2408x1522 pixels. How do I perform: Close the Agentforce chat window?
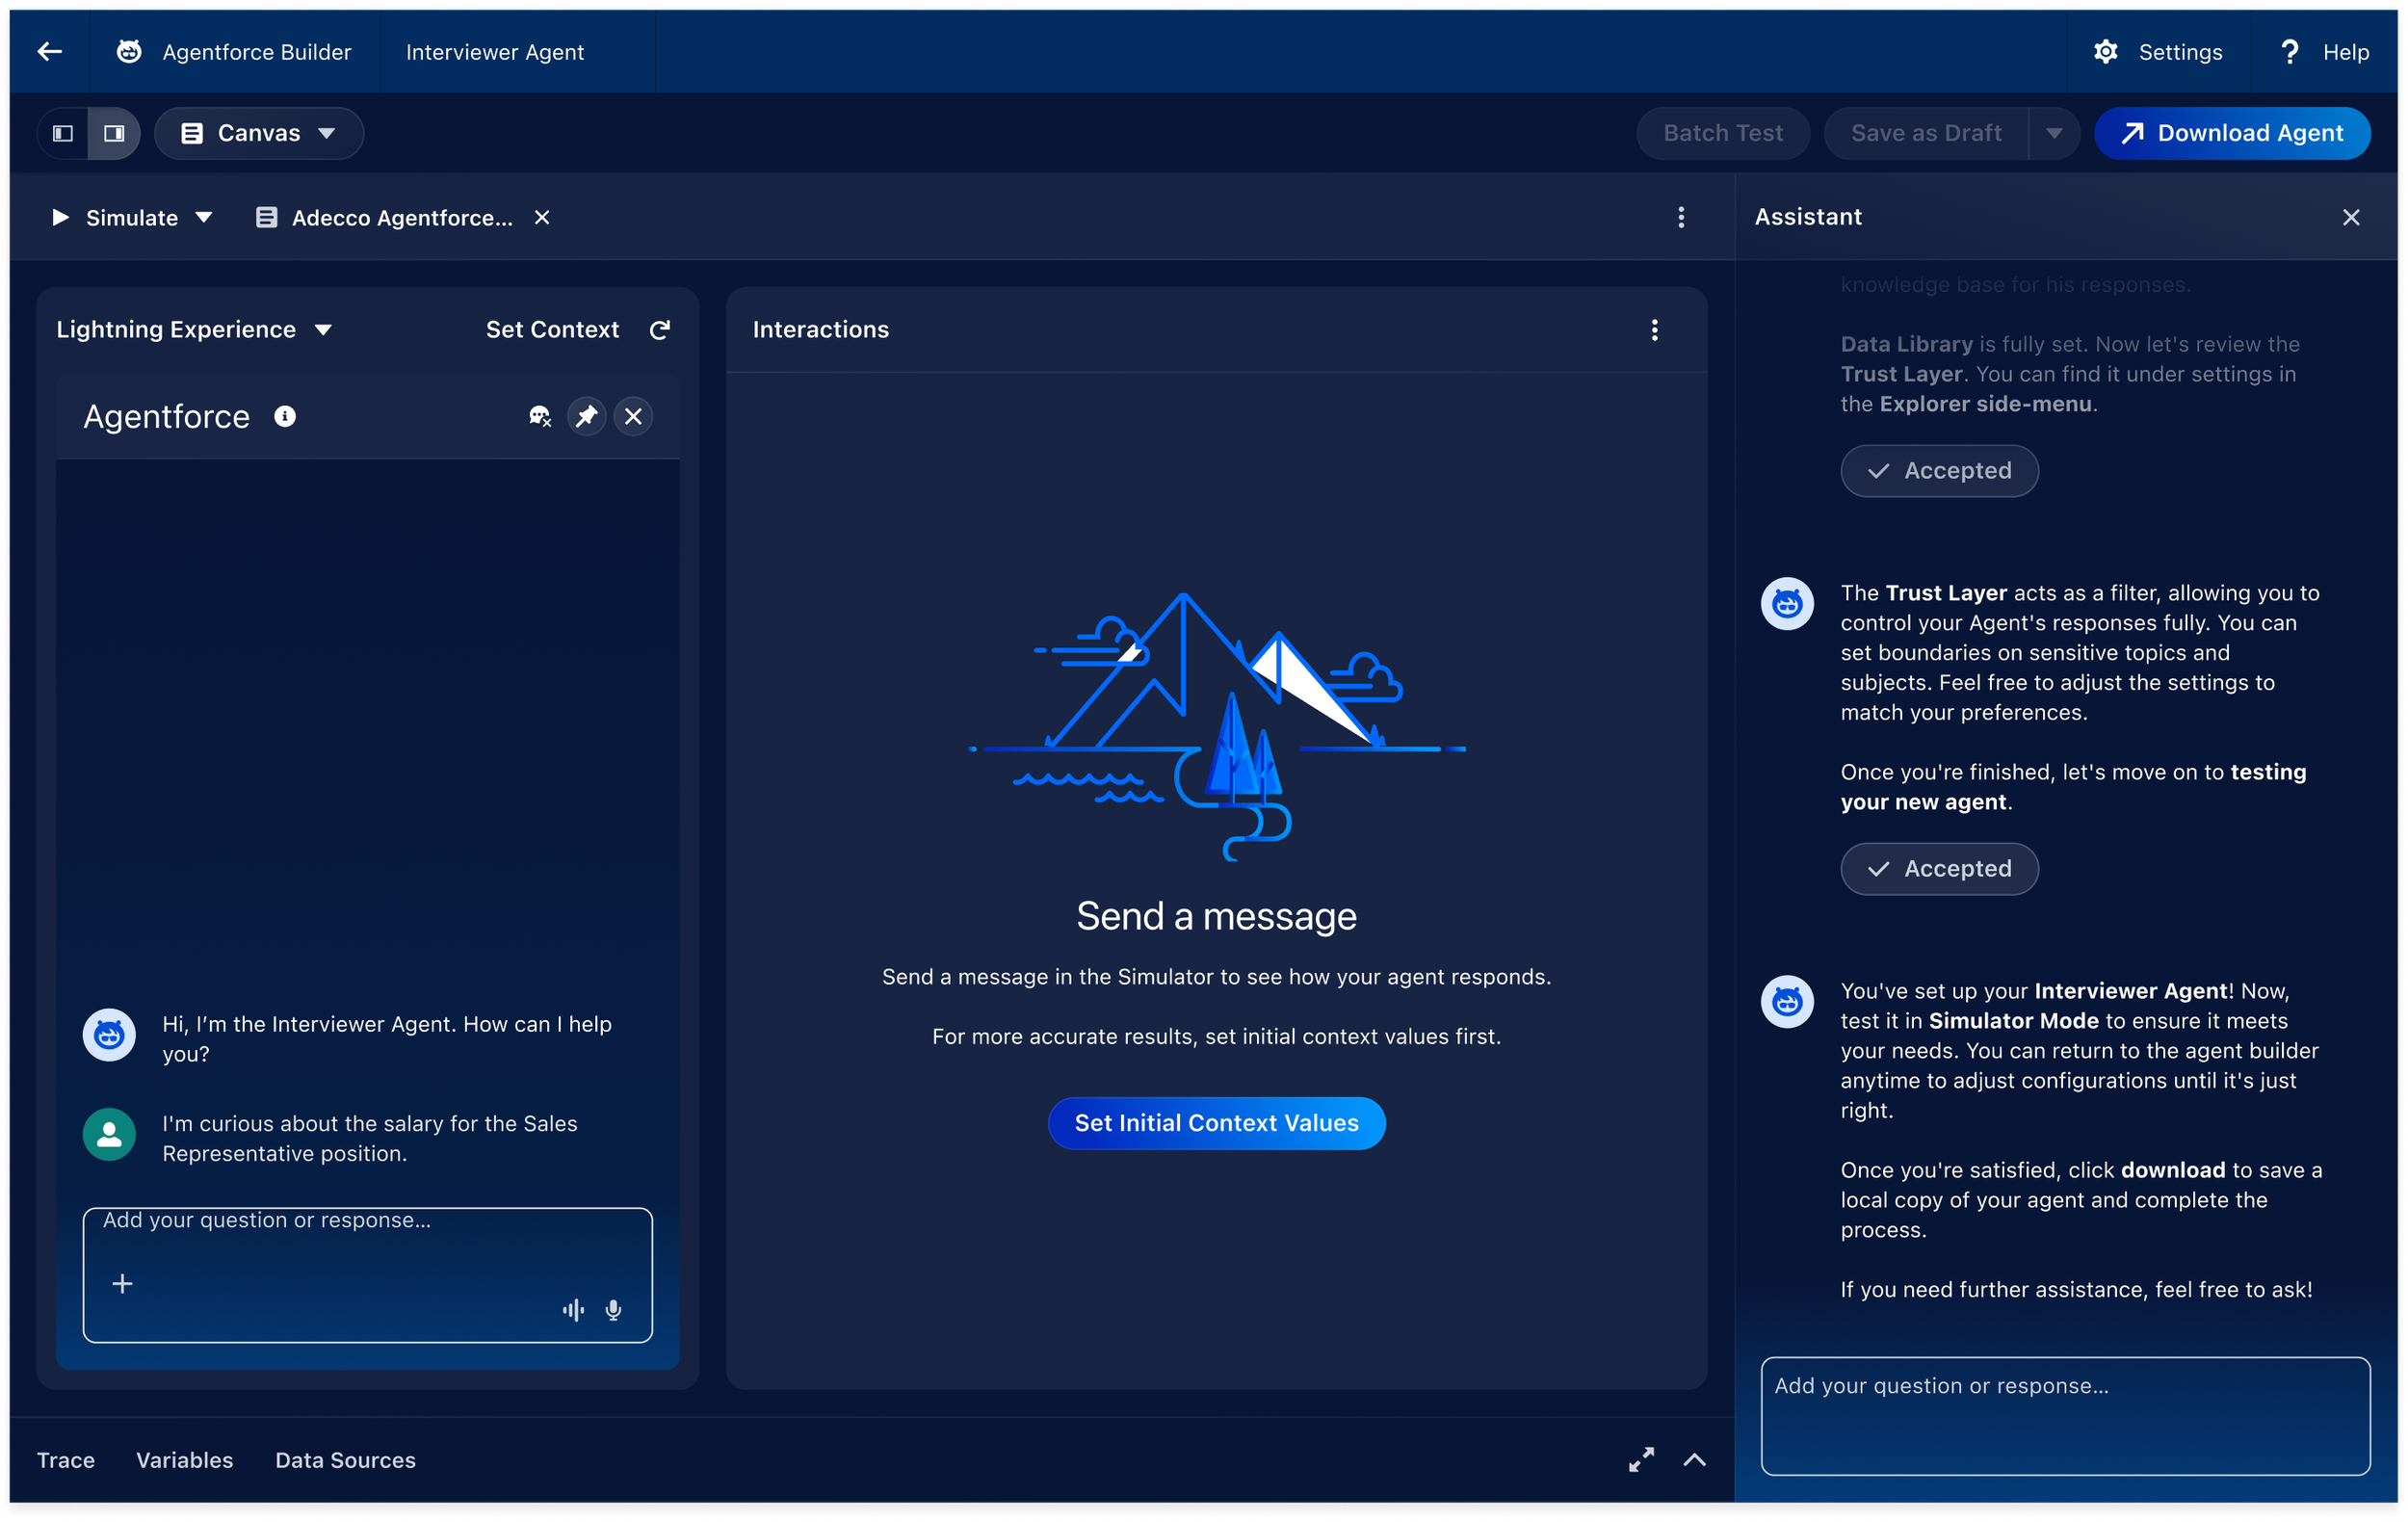coord(633,416)
